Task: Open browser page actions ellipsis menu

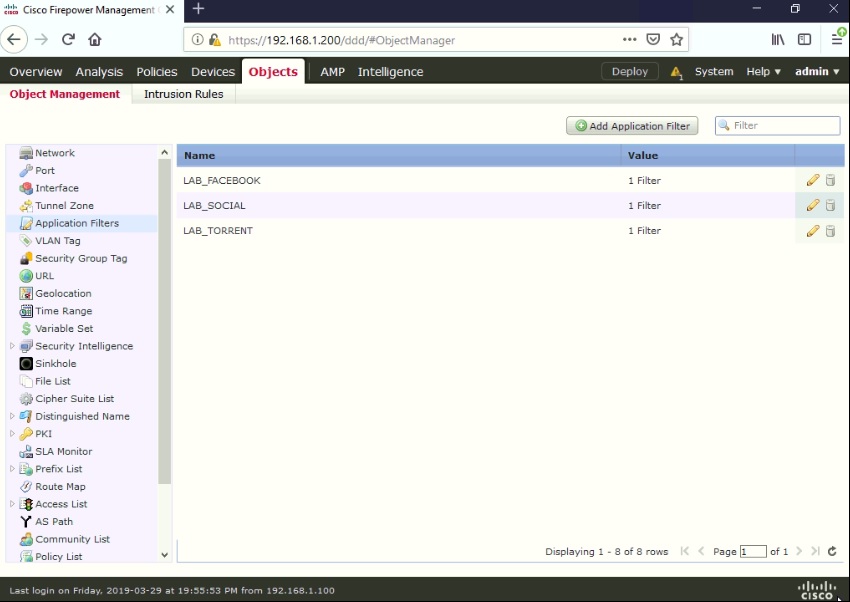Action: tap(629, 40)
